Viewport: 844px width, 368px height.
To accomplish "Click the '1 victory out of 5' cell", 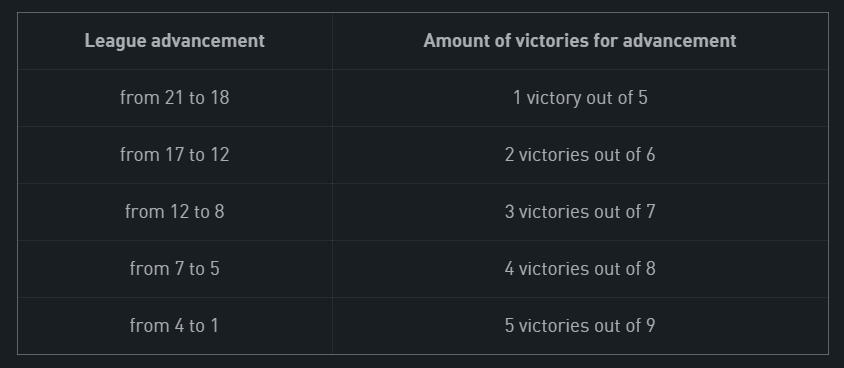I will coord(580,98).
